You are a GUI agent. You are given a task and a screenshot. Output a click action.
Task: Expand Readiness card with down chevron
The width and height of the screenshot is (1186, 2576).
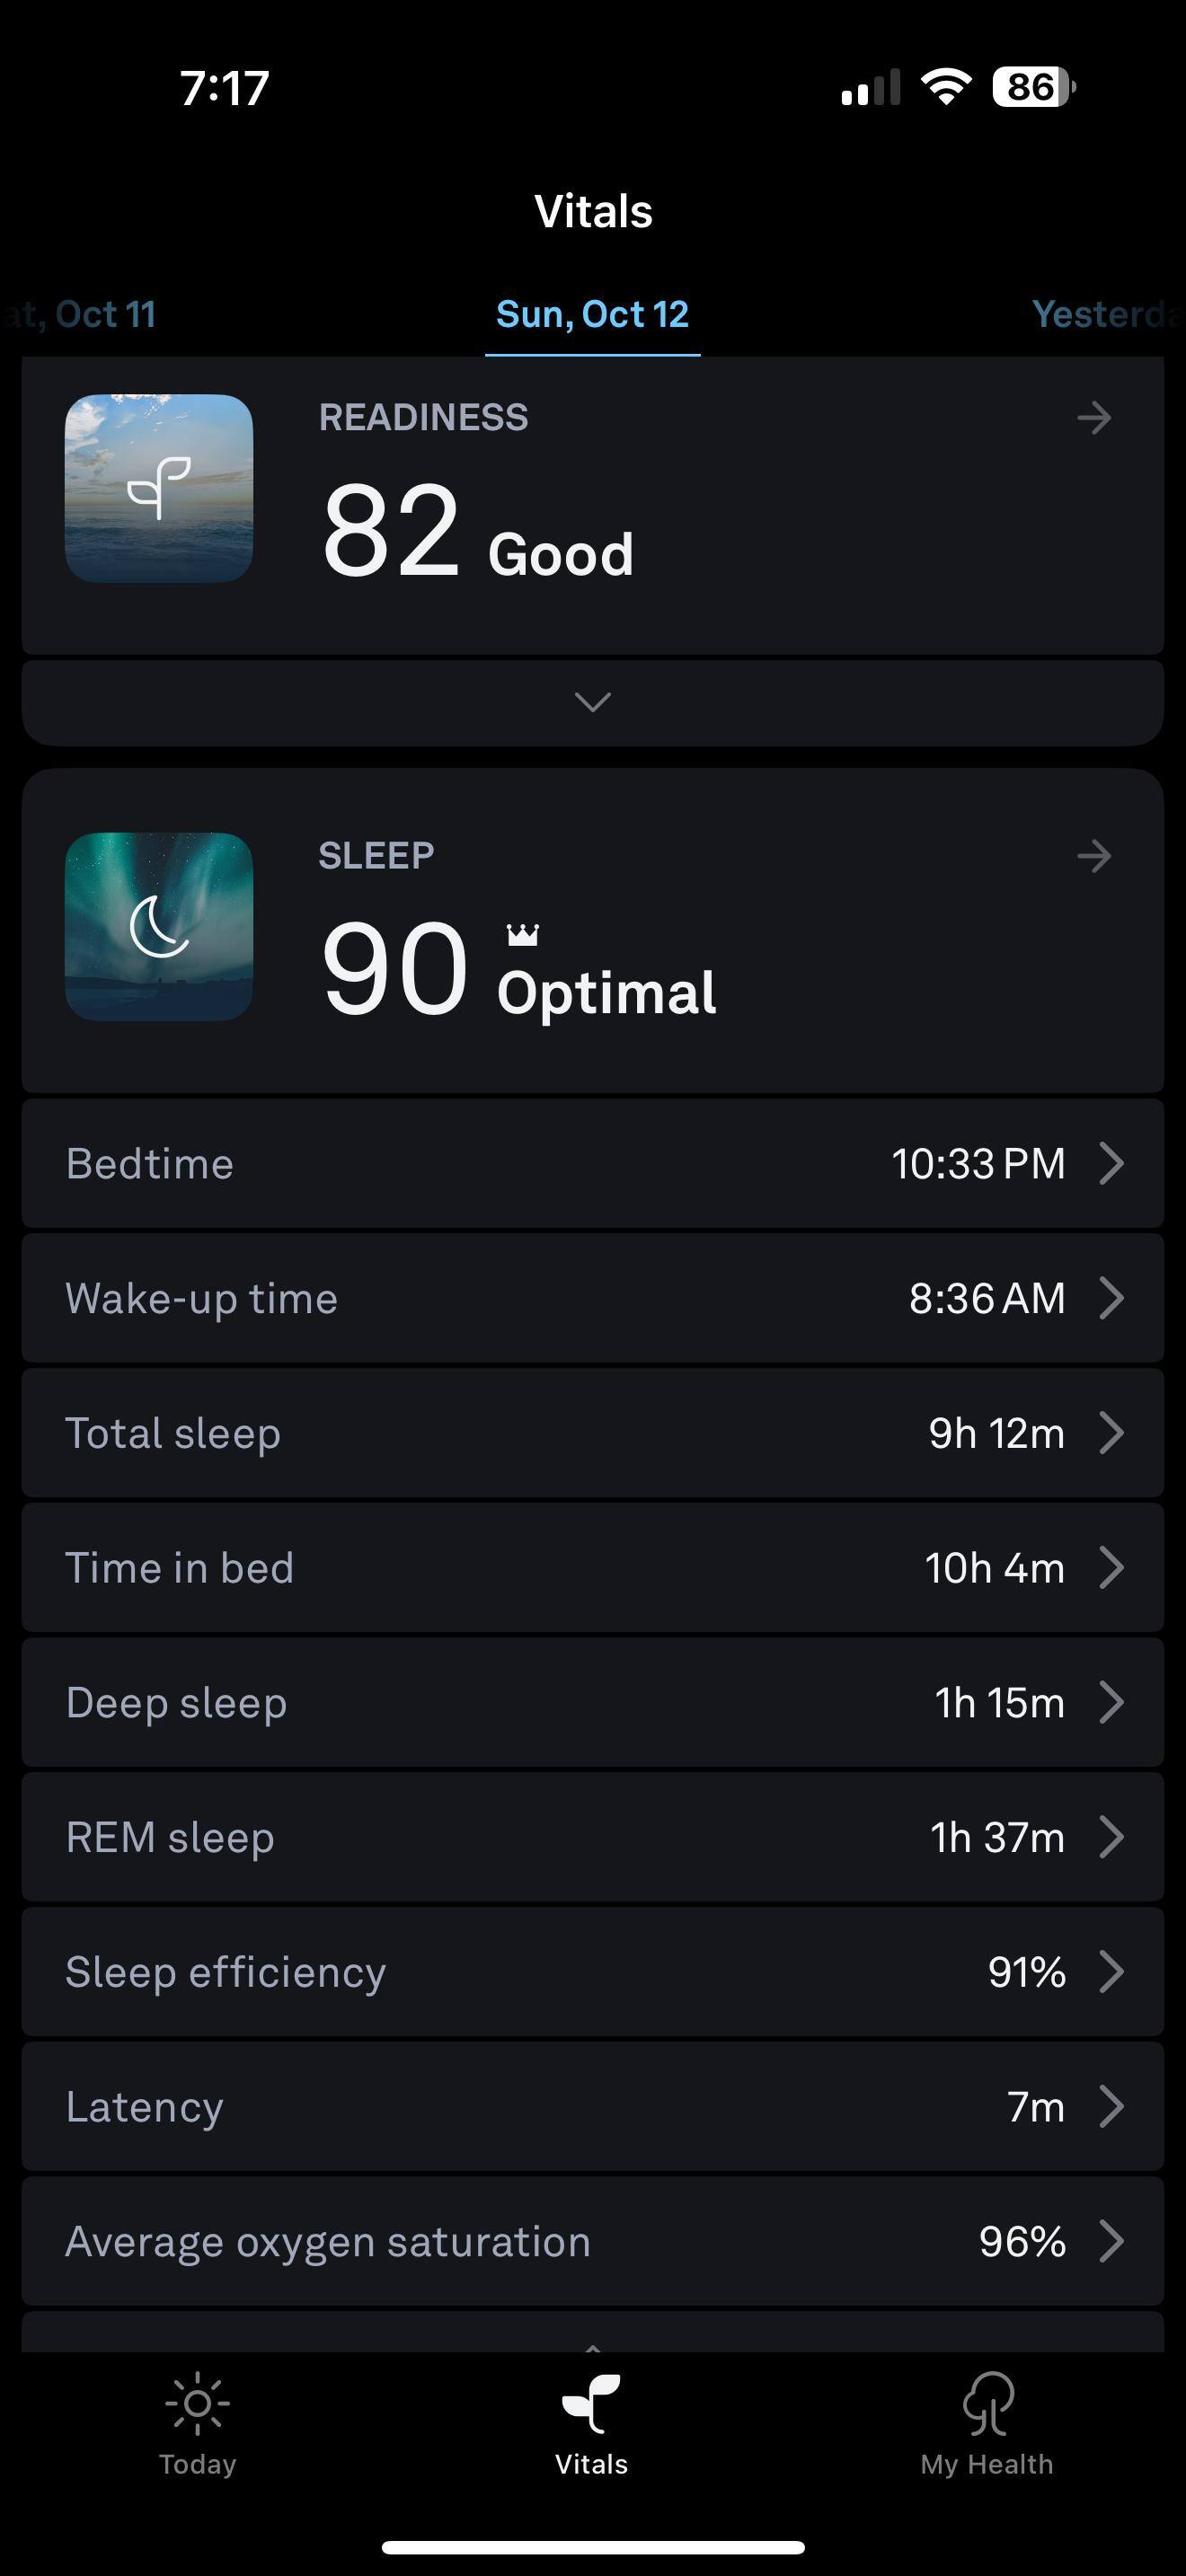coord(592,702)
